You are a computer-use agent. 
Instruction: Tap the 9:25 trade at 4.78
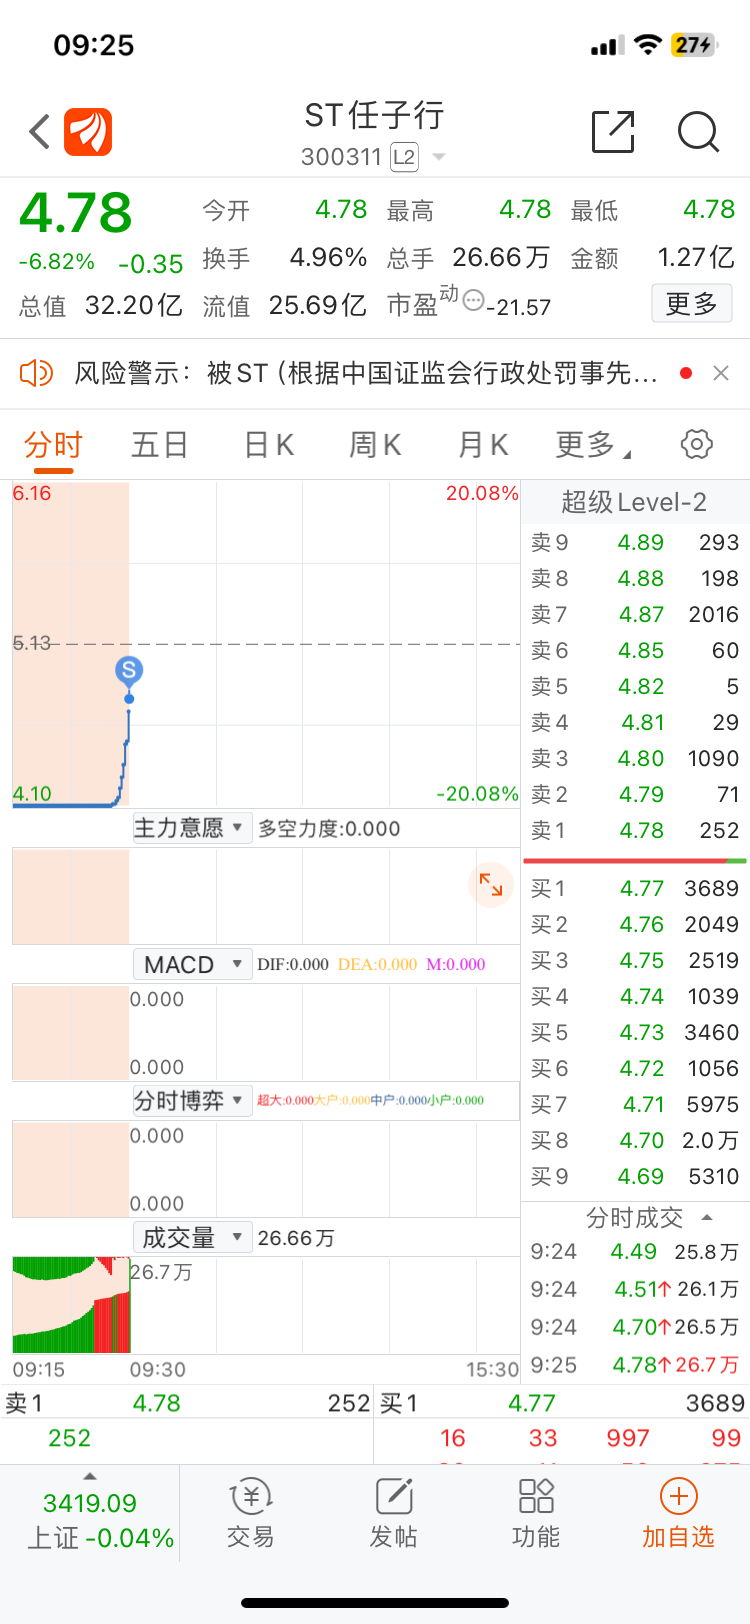pos(635,1365)
